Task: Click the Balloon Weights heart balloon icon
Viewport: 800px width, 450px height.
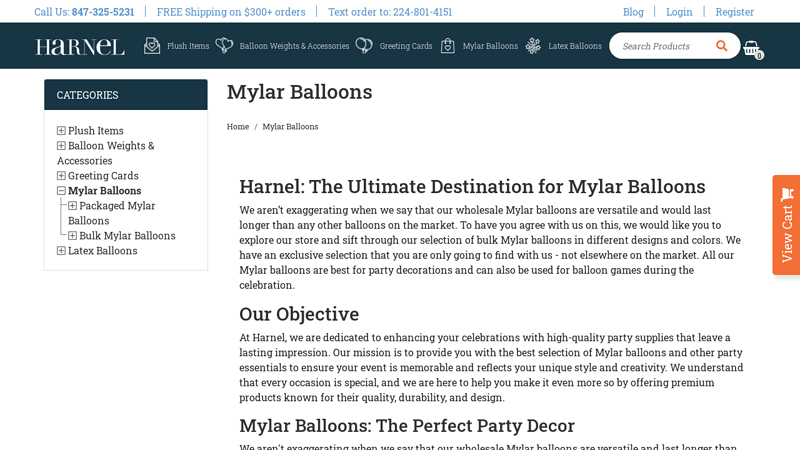Action: click(x=224, y=46)
